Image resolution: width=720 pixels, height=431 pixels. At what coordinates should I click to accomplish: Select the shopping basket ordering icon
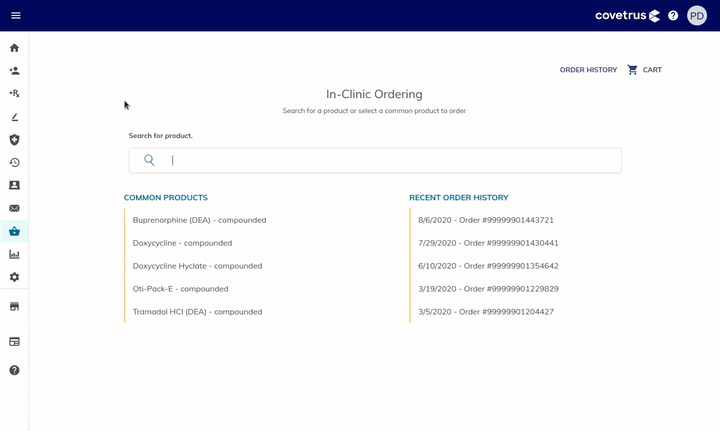point(14,231)
